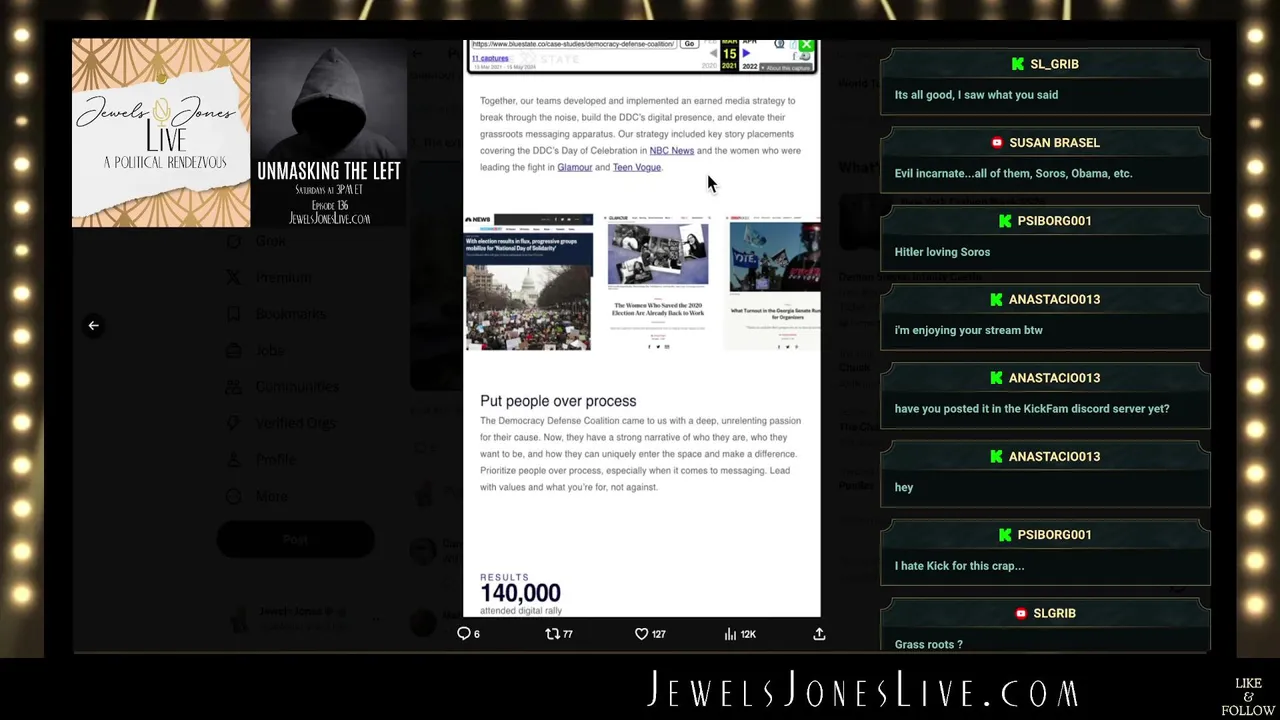
Task: Close the Wayback toolbar with the green X
Action: tap(806, 45)
